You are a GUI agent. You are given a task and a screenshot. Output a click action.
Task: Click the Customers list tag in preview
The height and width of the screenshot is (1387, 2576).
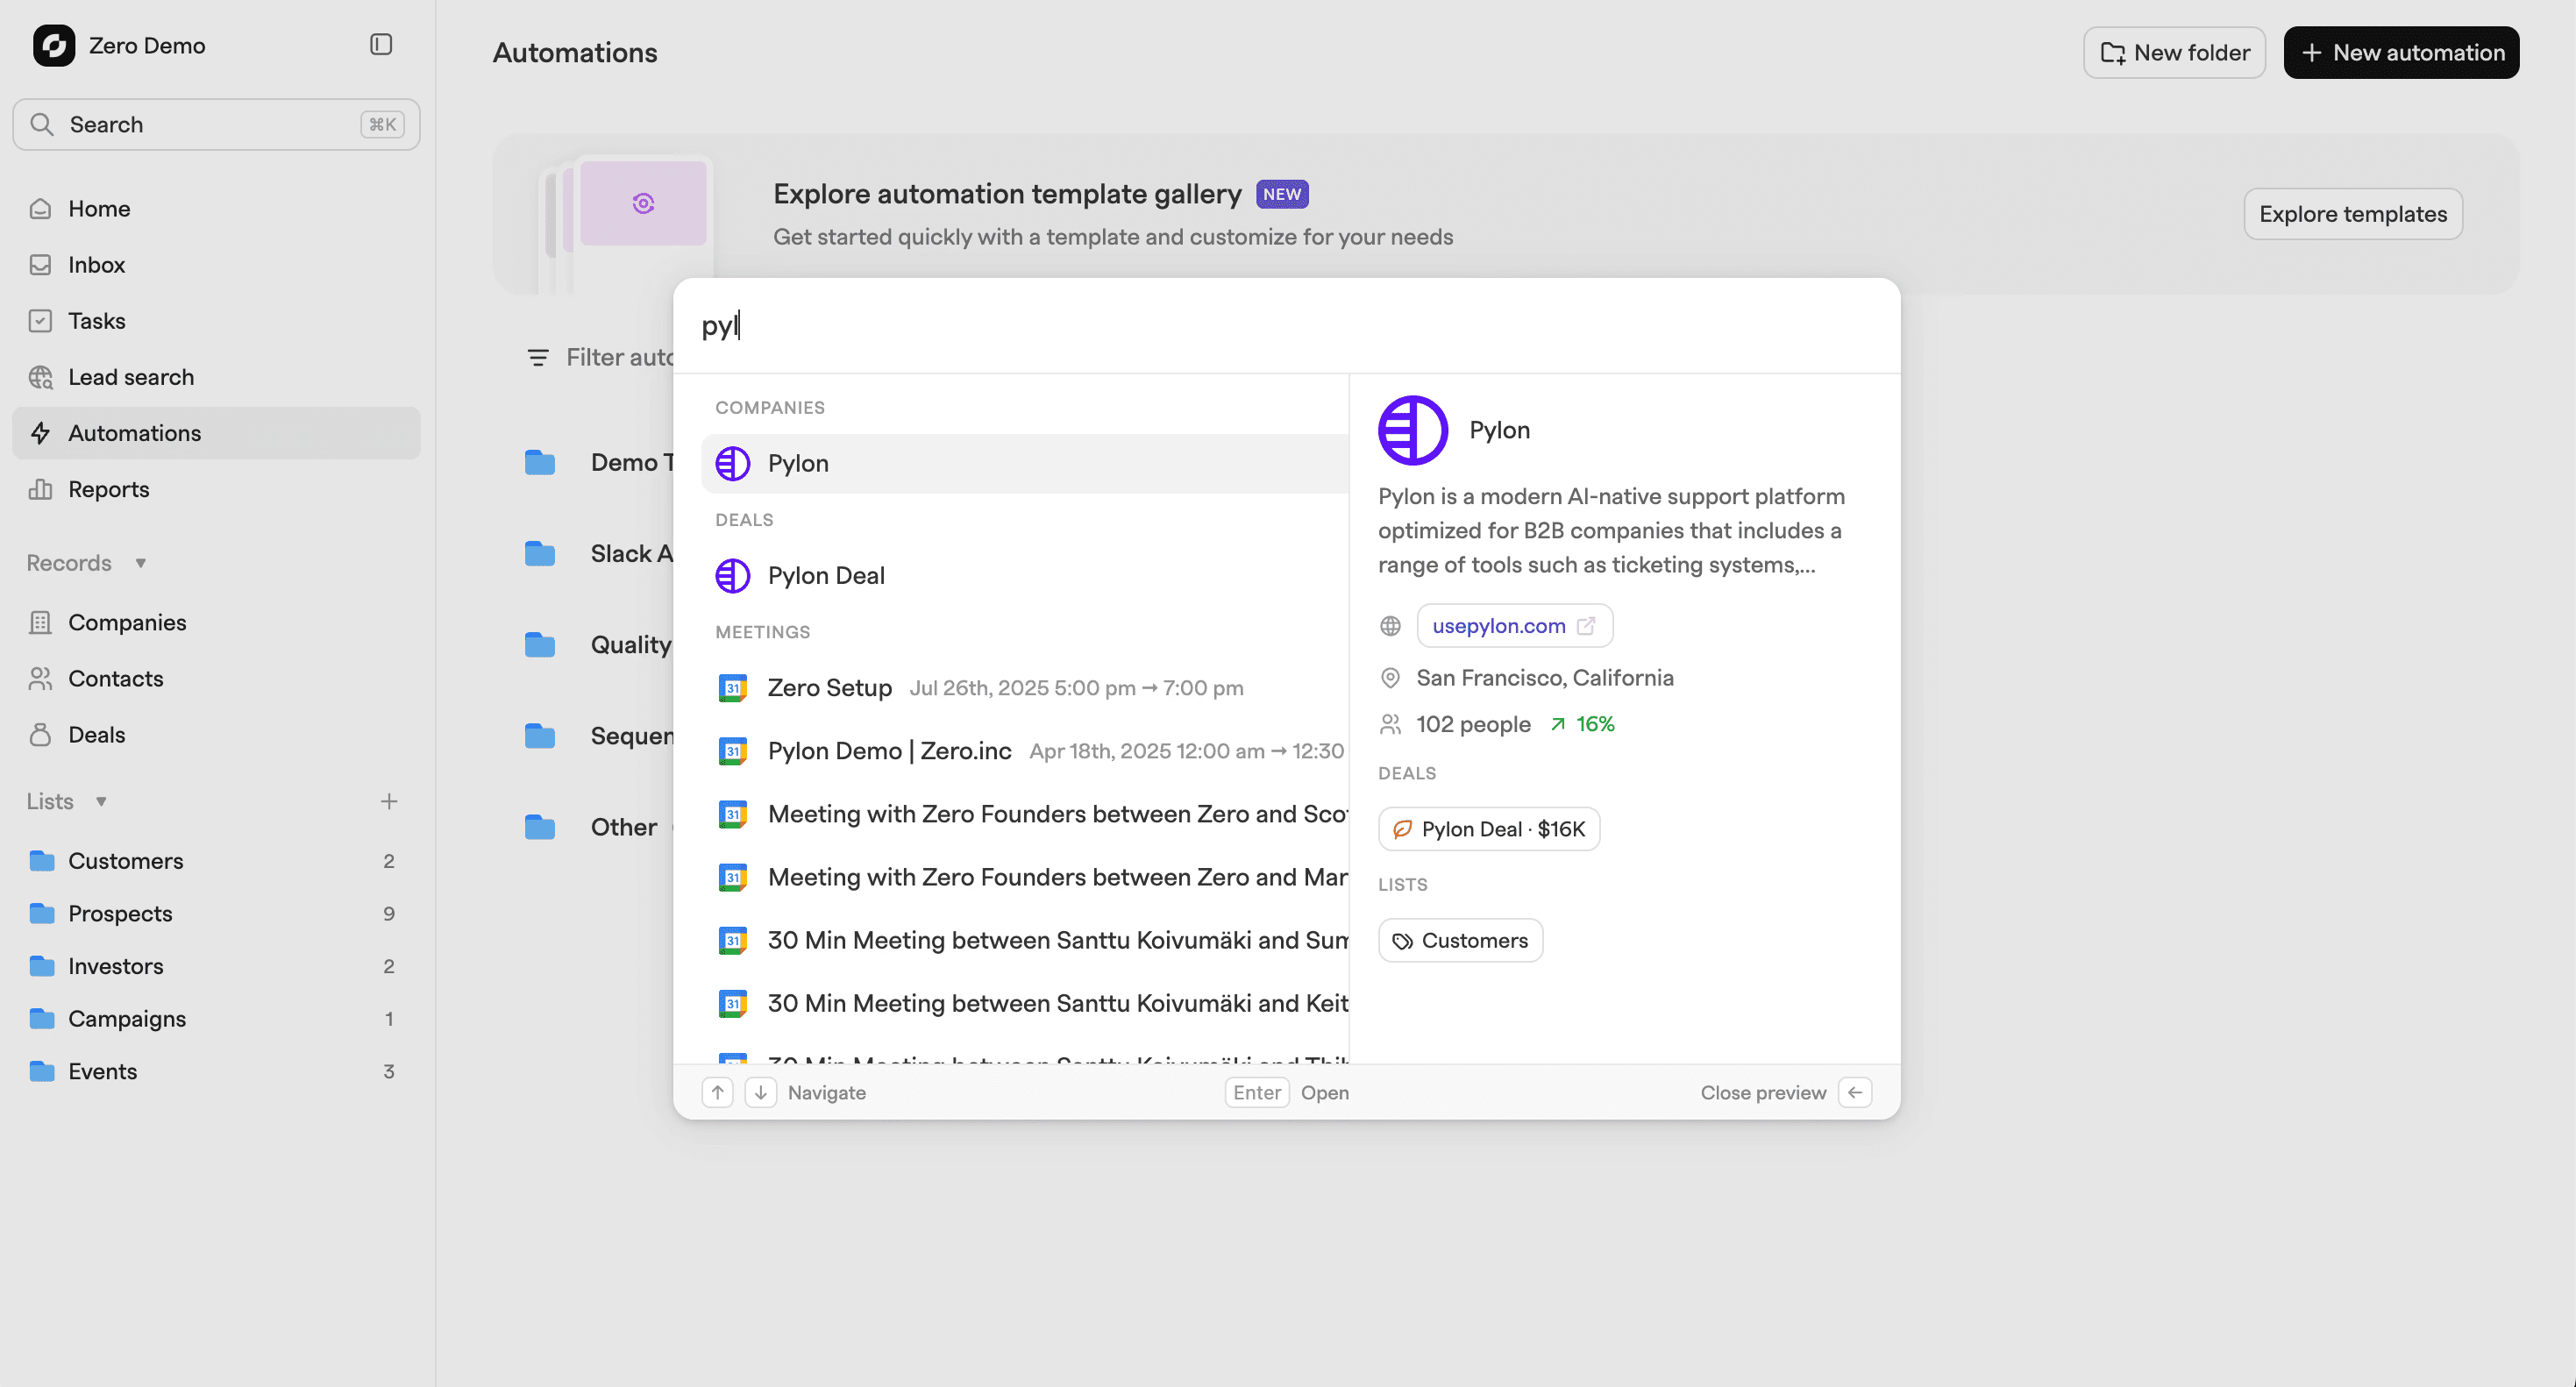pyautogui.click(x=1460, y=941)
